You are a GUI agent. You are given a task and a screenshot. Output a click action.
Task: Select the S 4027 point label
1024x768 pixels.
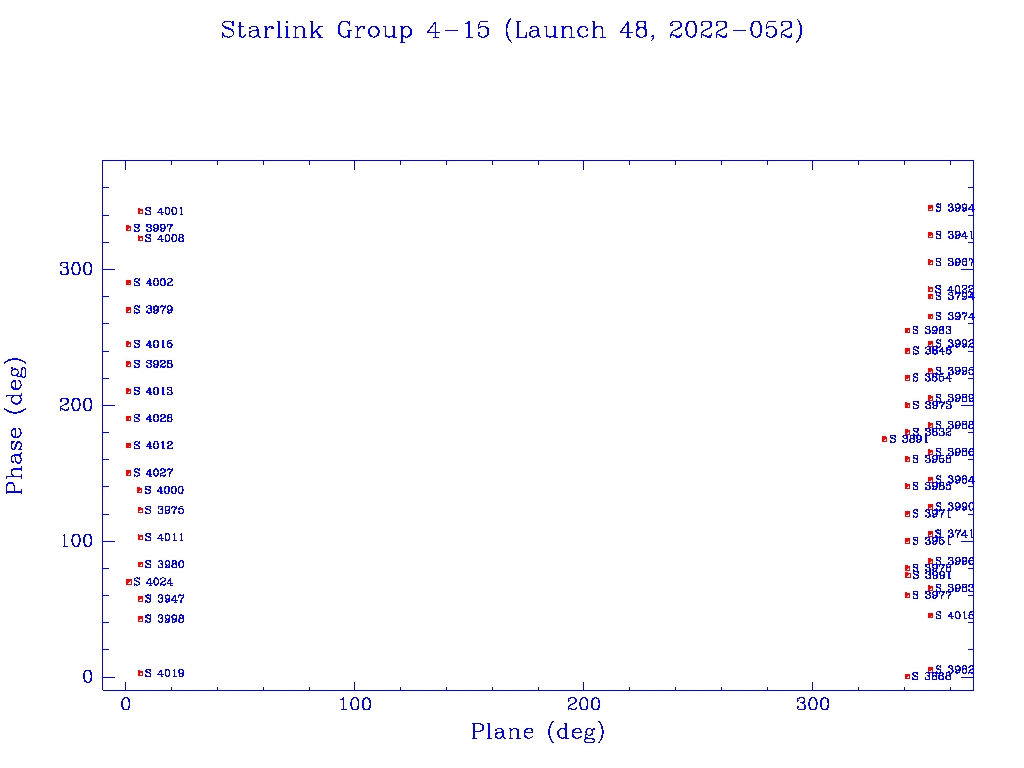coord(153,473)
